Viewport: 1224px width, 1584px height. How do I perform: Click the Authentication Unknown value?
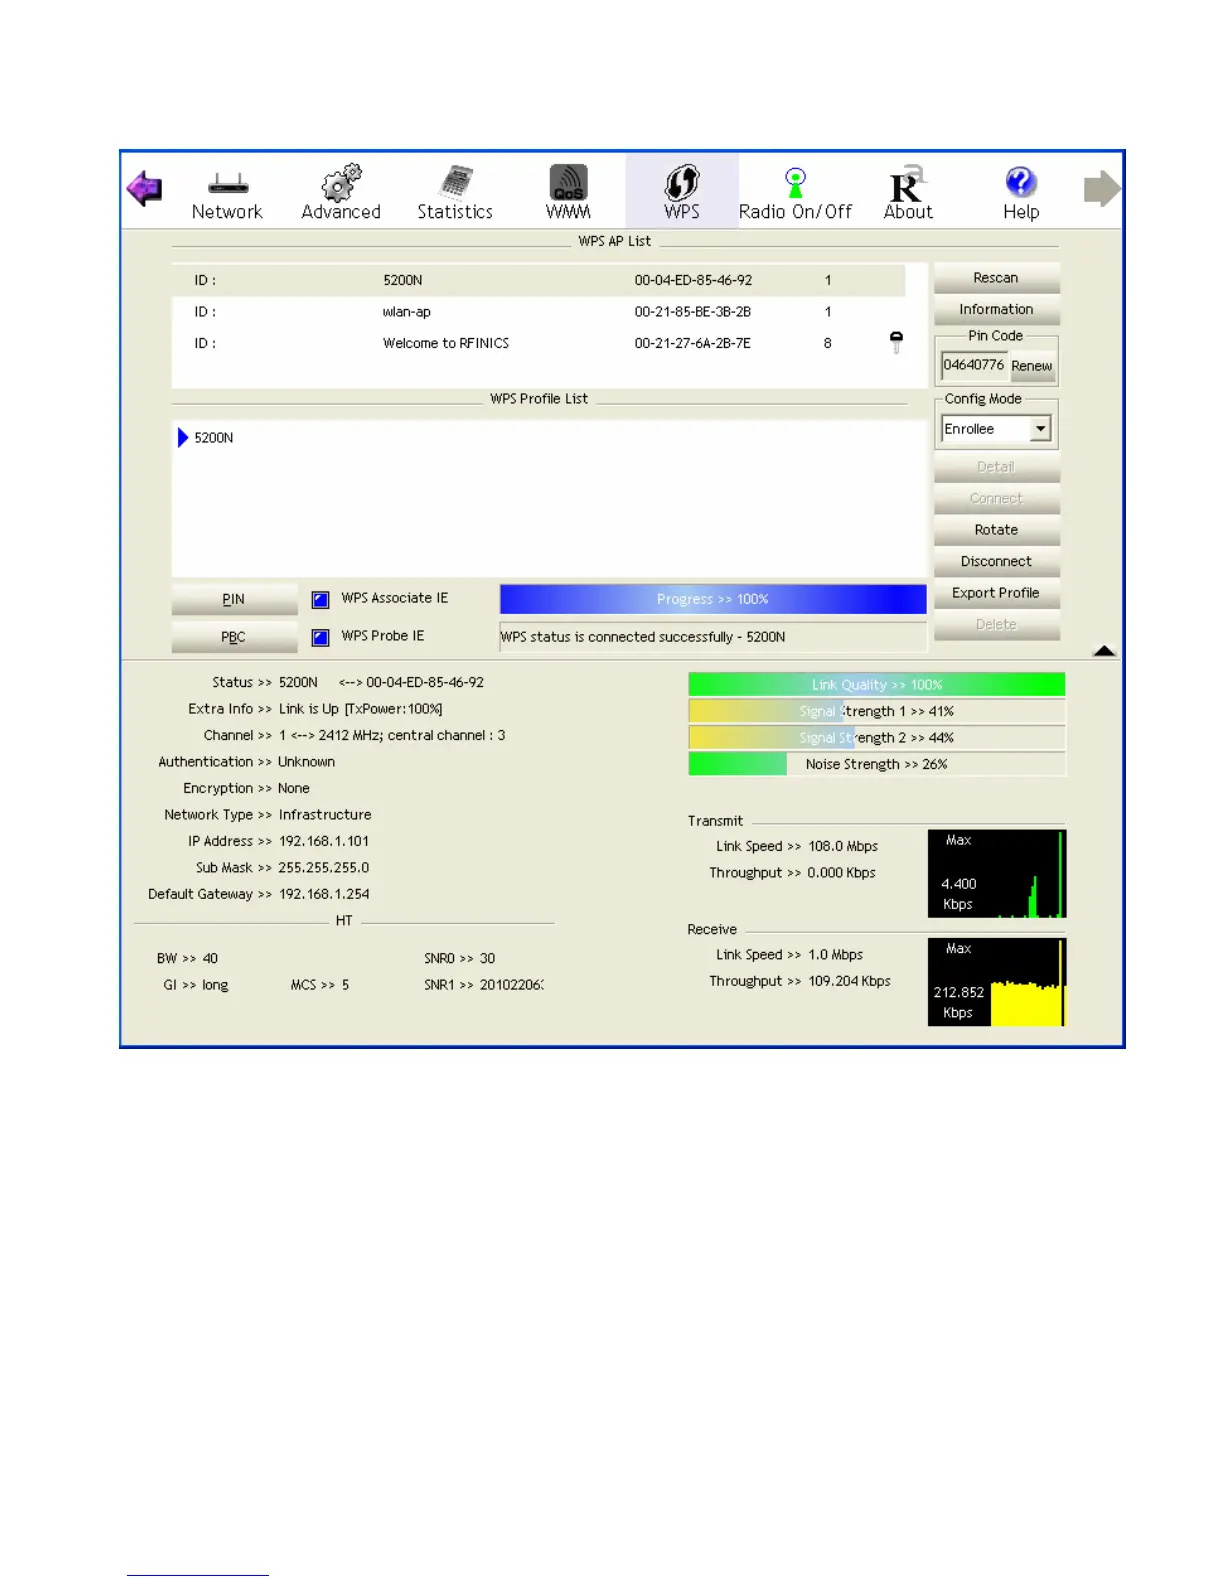[x=306, y=762]
